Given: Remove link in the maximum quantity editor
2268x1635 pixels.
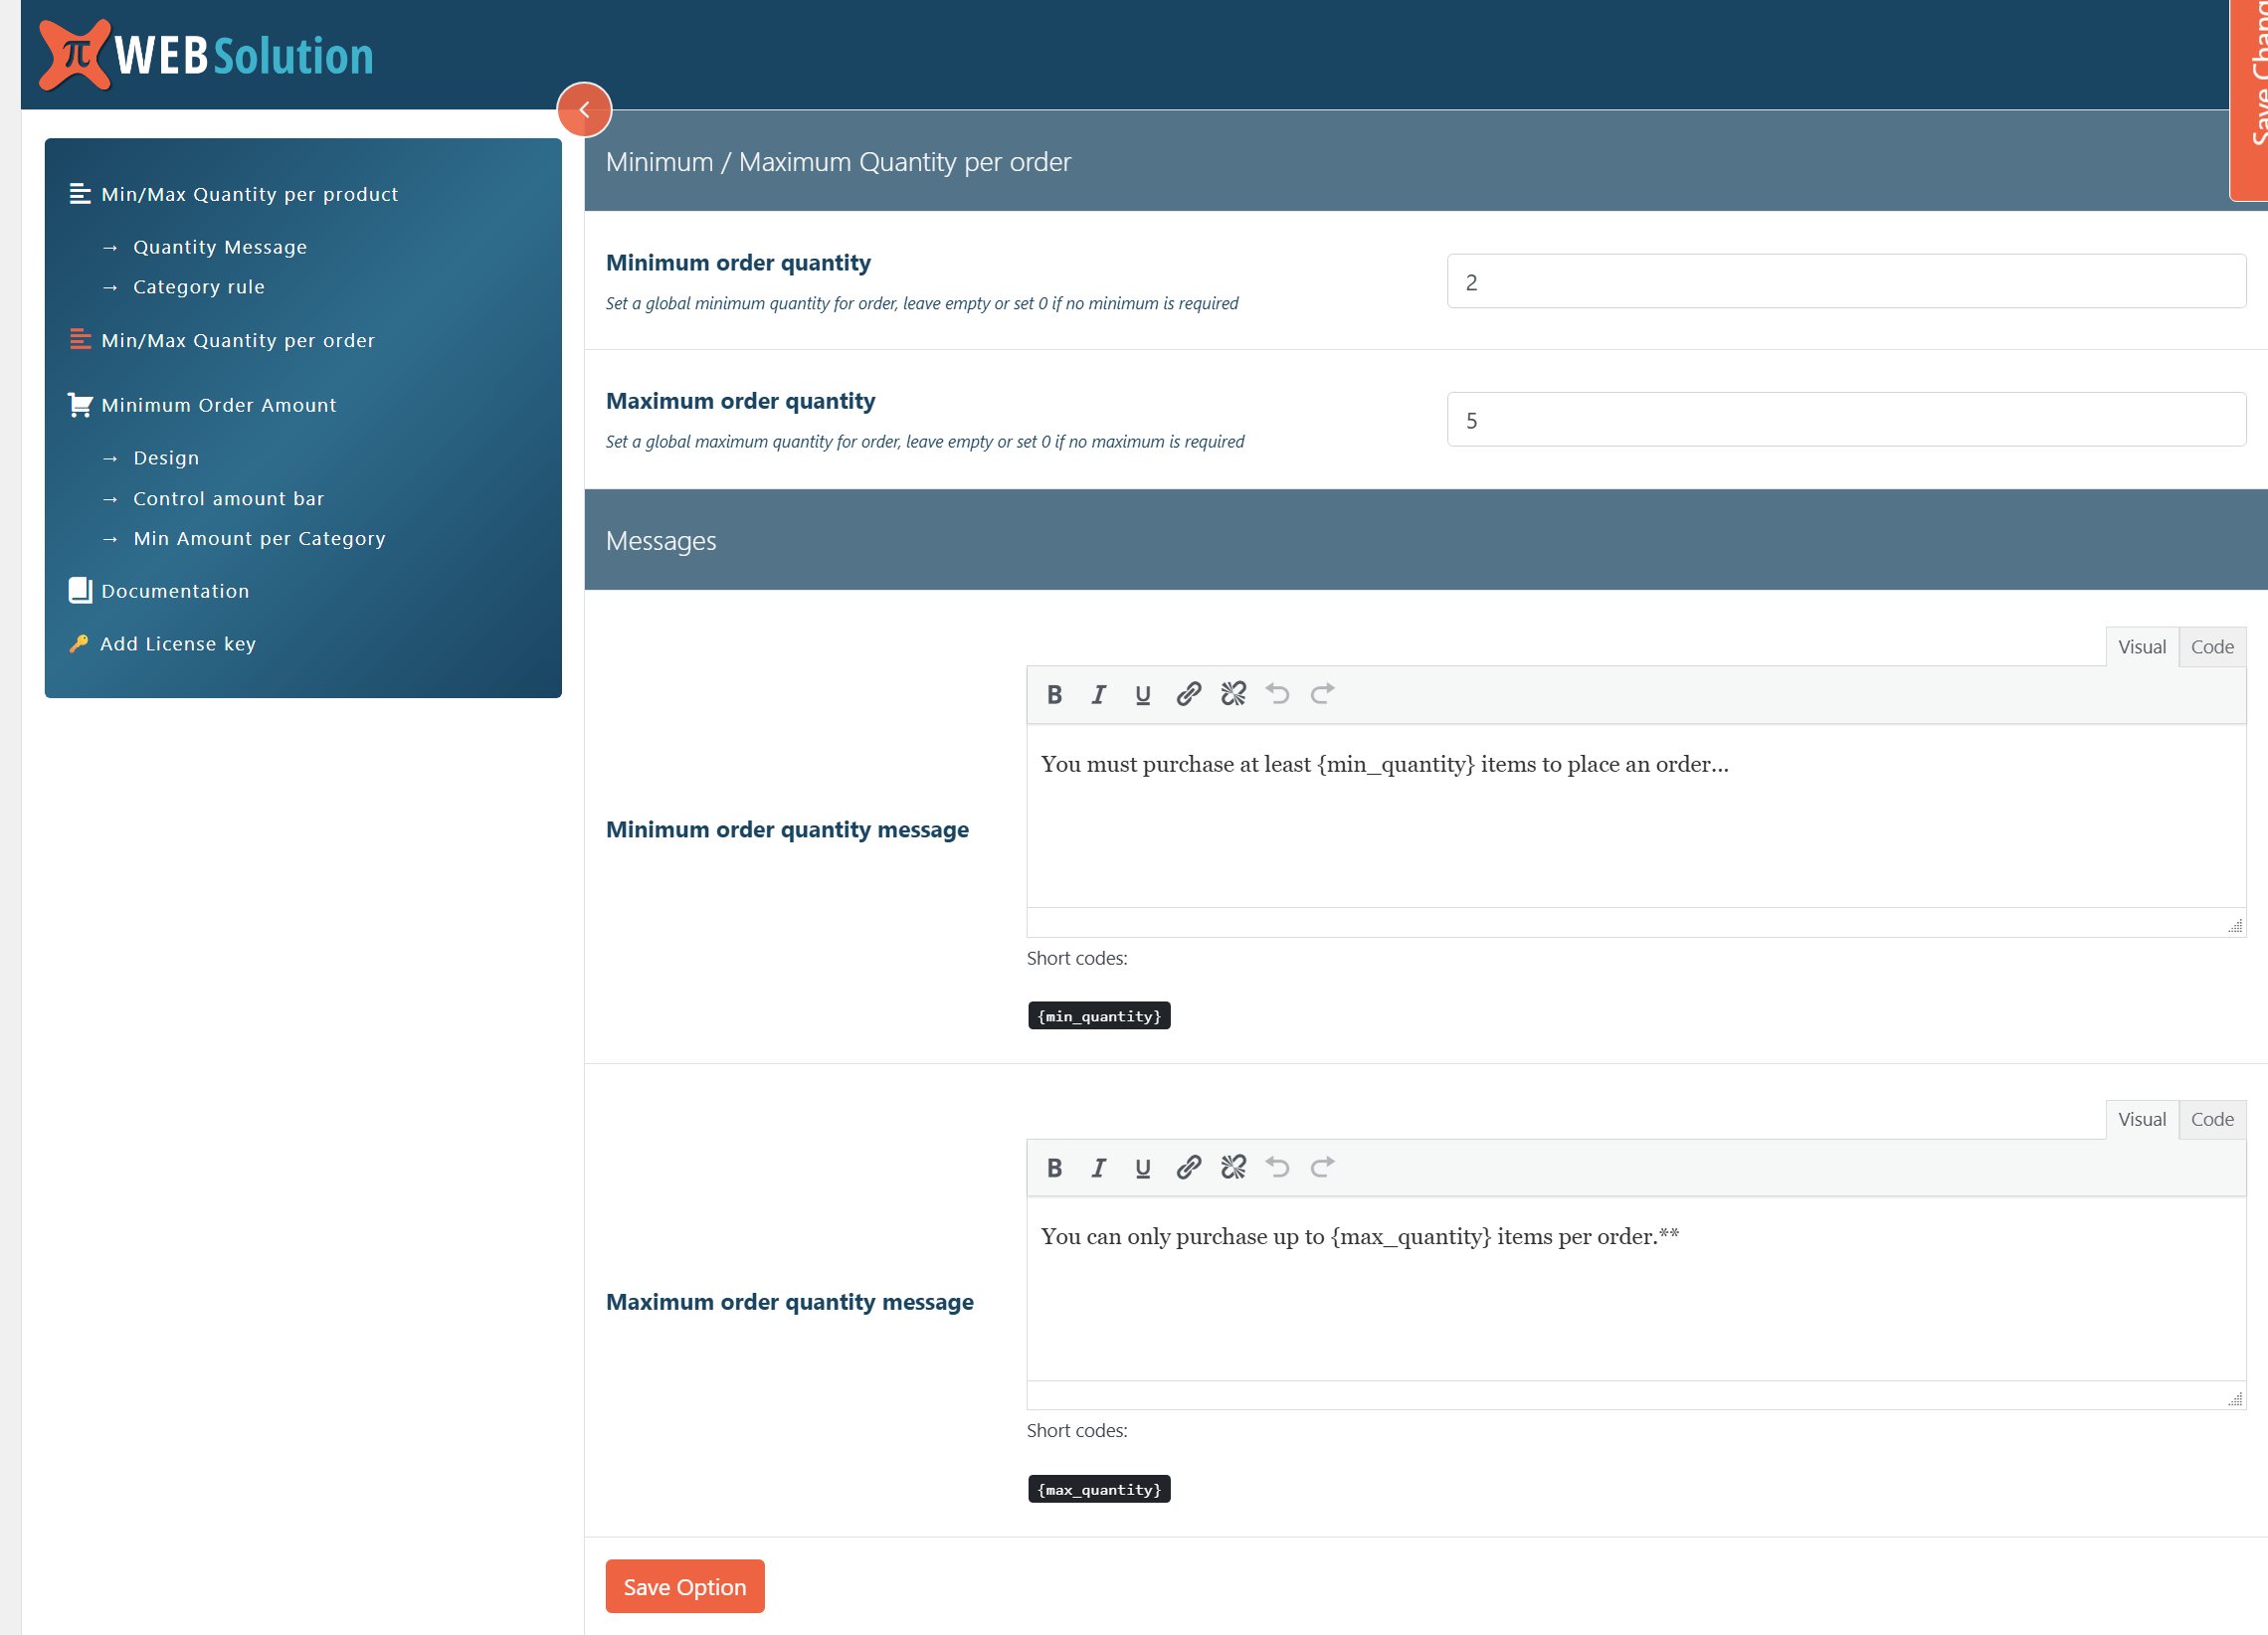Looking at the screenshot, I should coord(1233,1167).
